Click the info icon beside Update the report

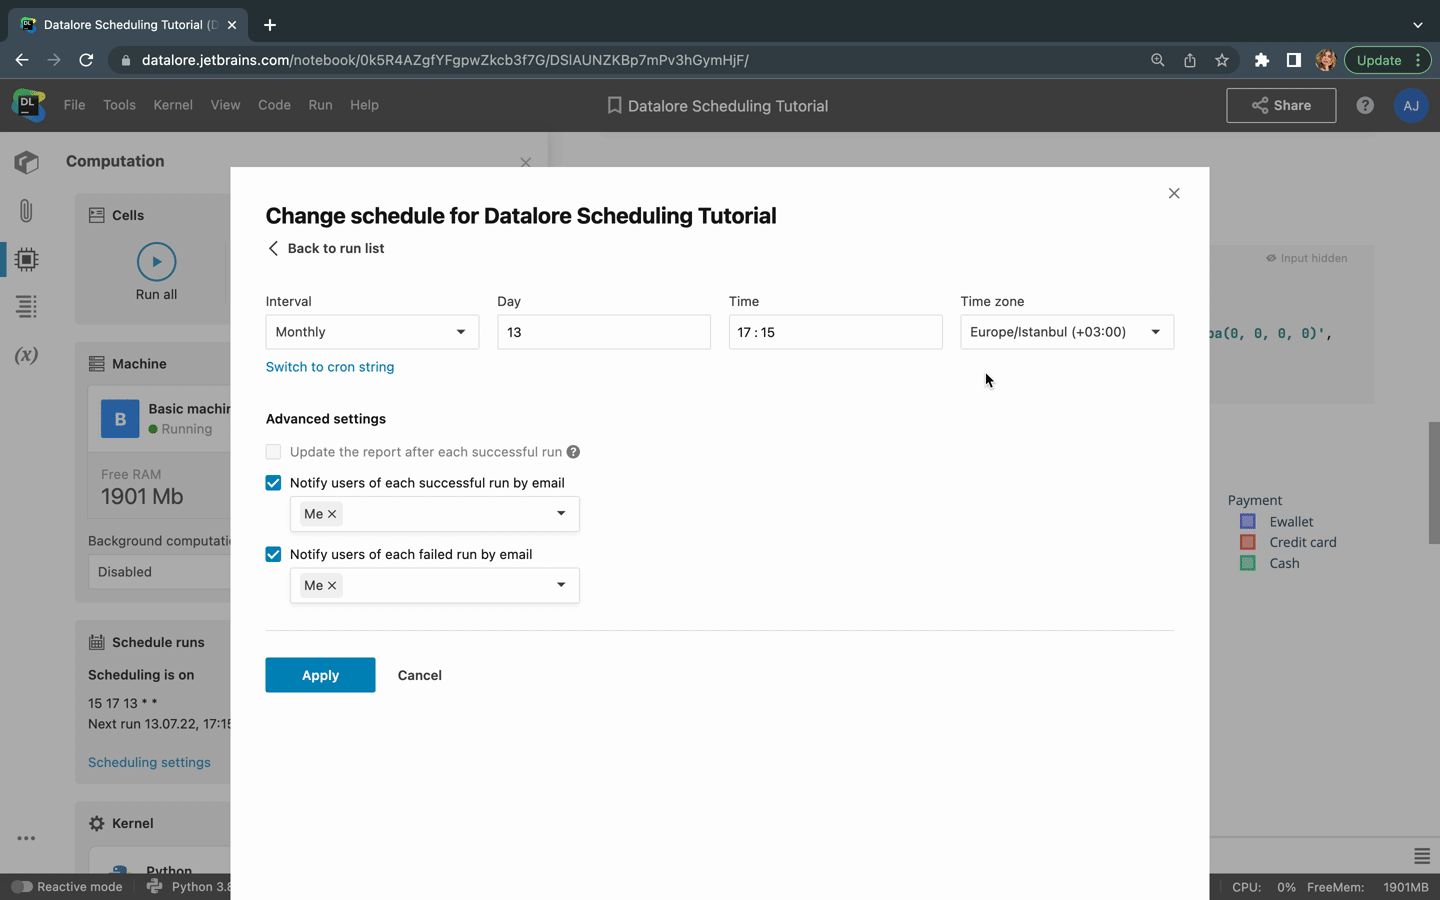click(x=573, y=452)
